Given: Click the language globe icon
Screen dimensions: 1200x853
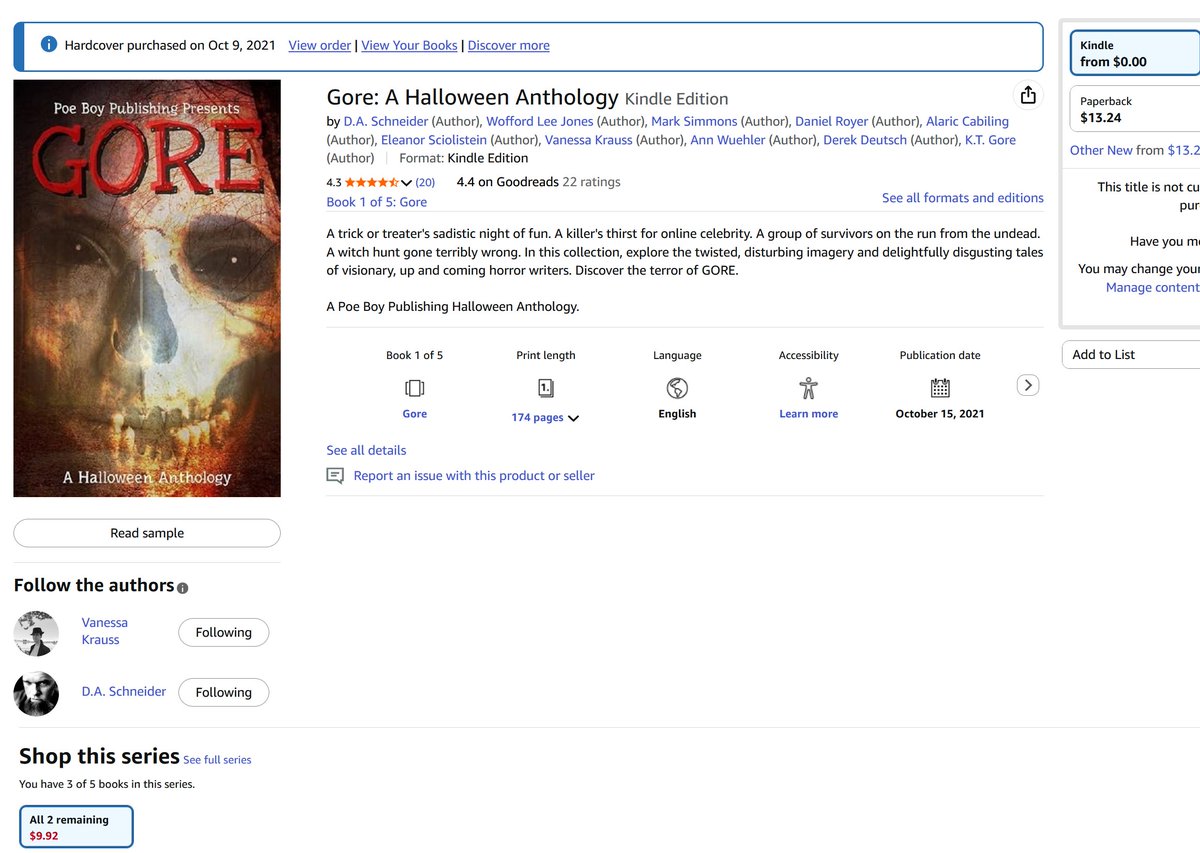Looking at the screenshot, I should (677, 388).
